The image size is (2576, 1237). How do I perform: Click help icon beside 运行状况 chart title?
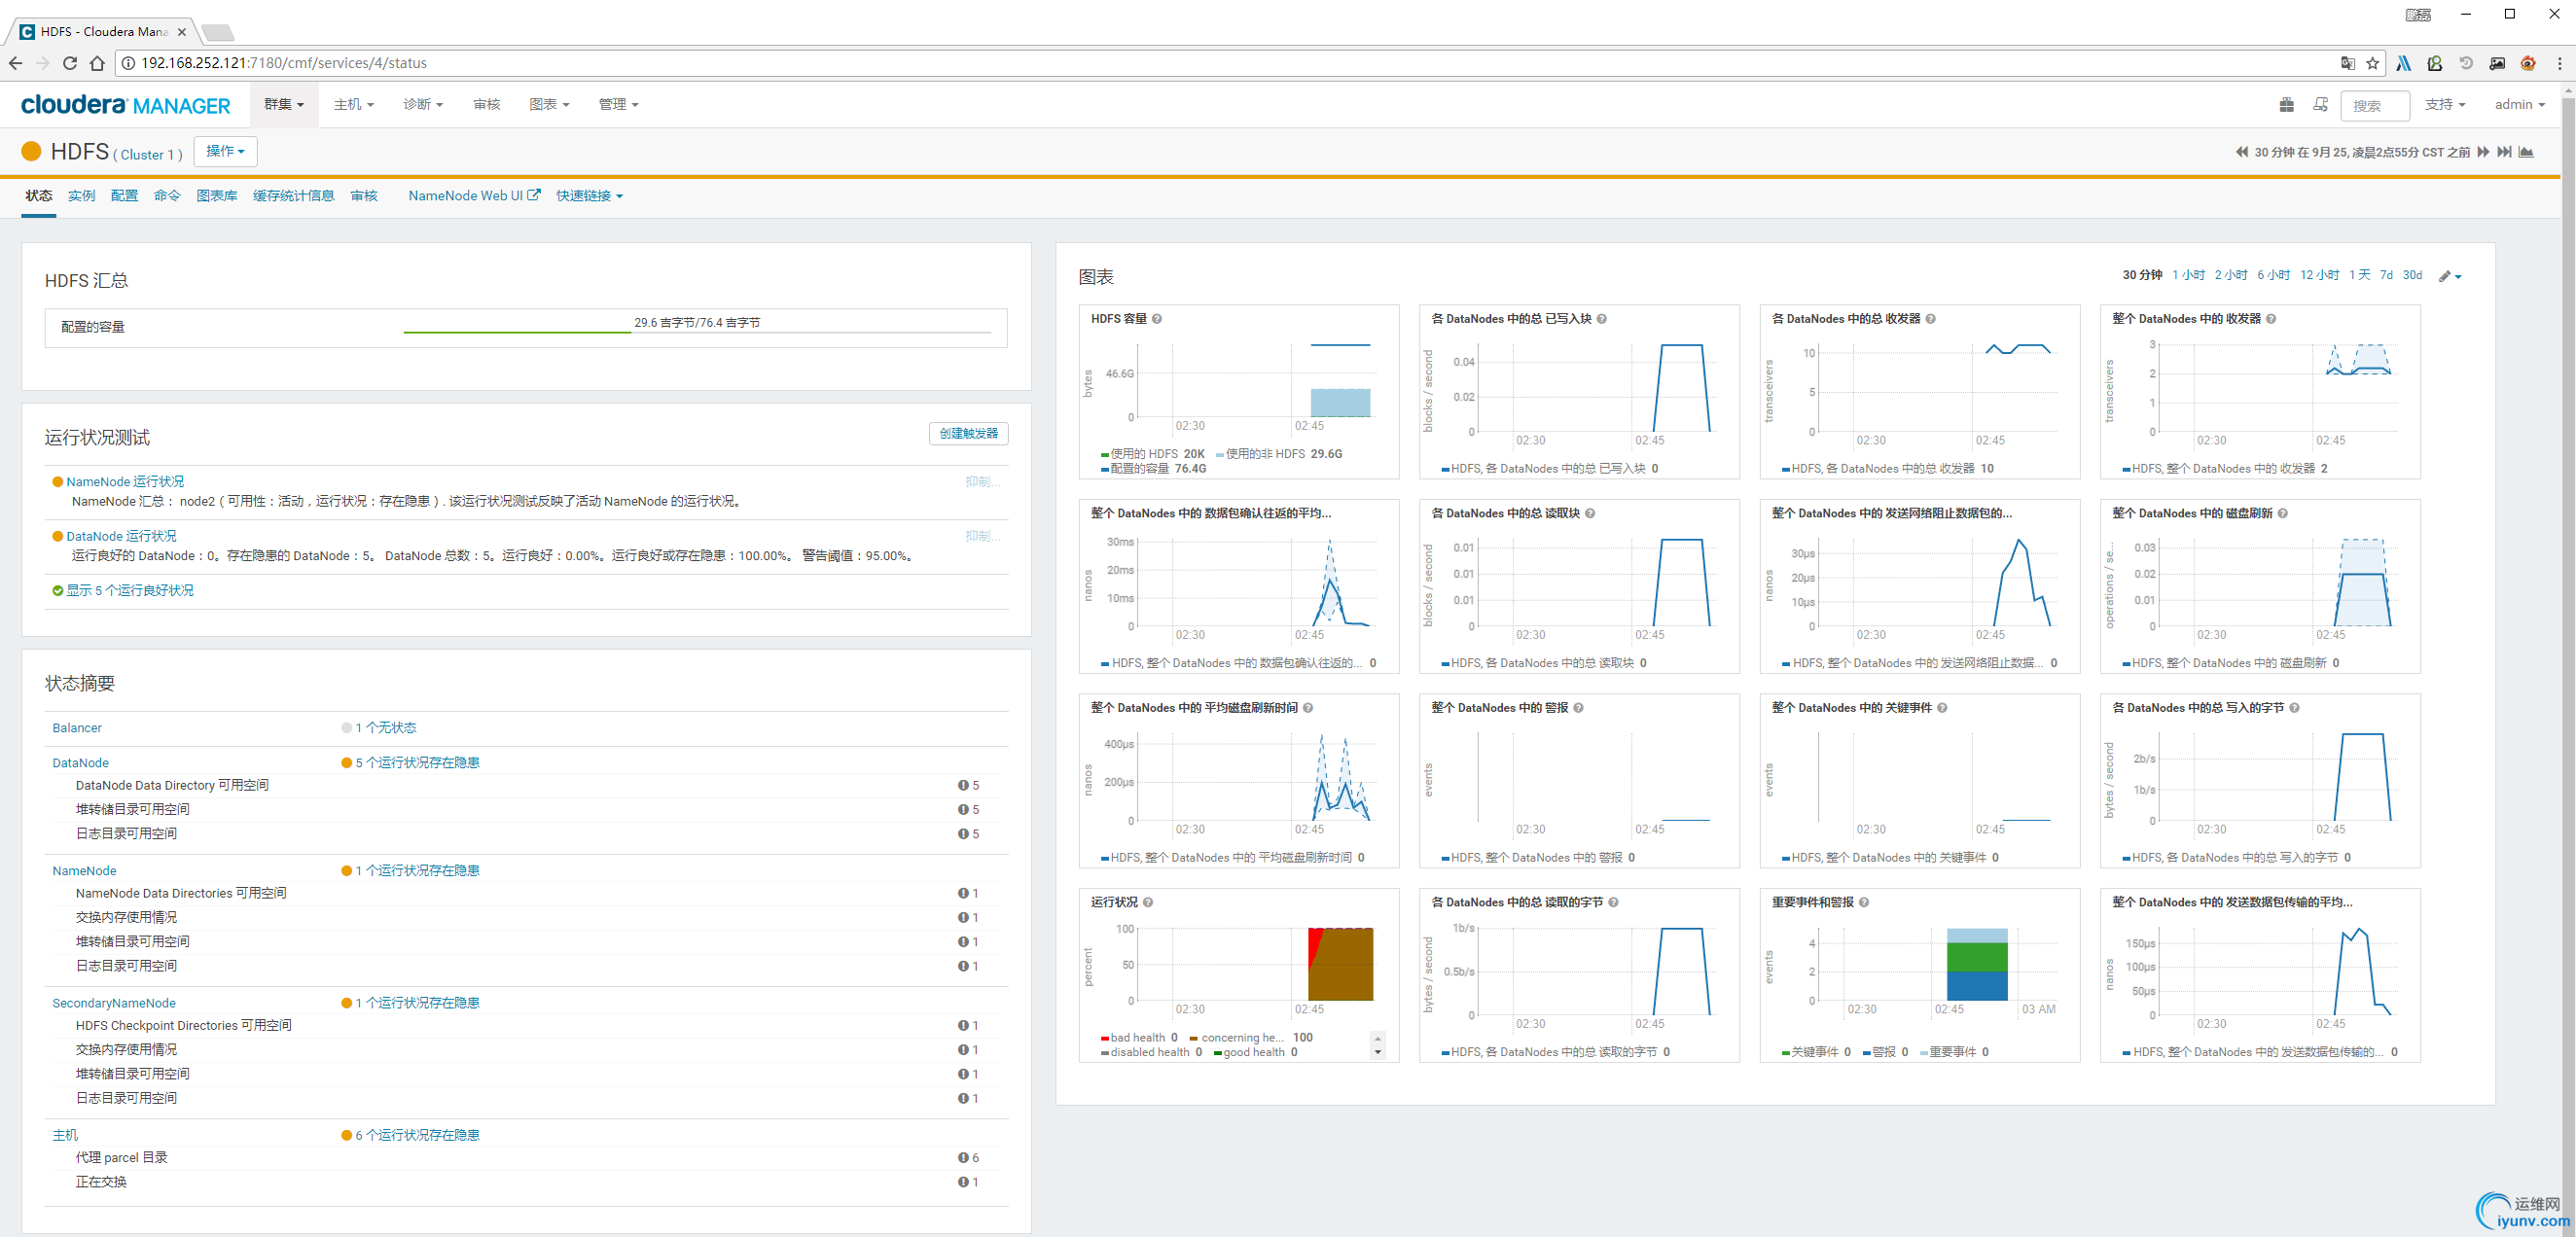(1148, 902)
